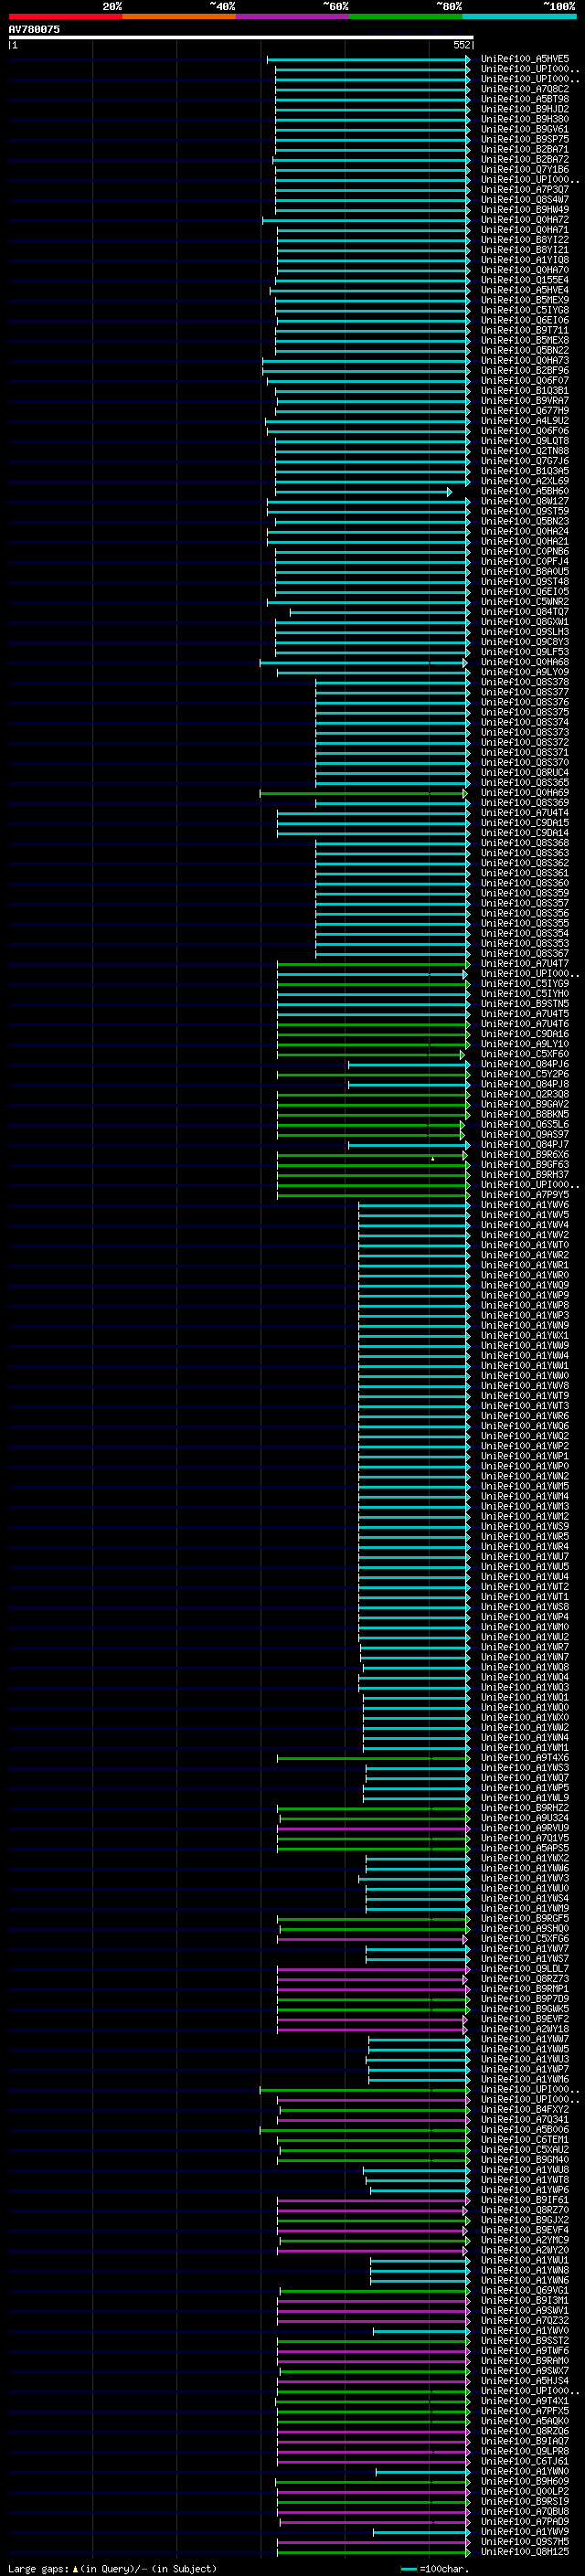Click the purple alignment bar for UniRef100_A9RVU9
Image resolution: width=585 pixels, height=2576 pixels.
click(374, 1829)
